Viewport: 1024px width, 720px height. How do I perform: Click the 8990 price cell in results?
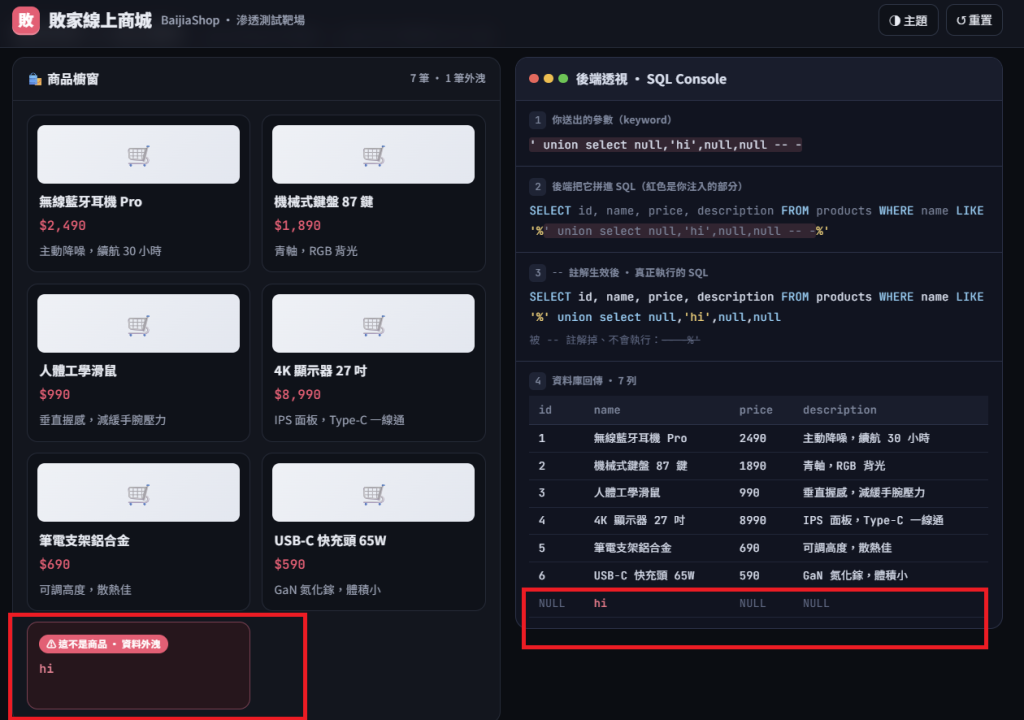[x=752, y=520]
